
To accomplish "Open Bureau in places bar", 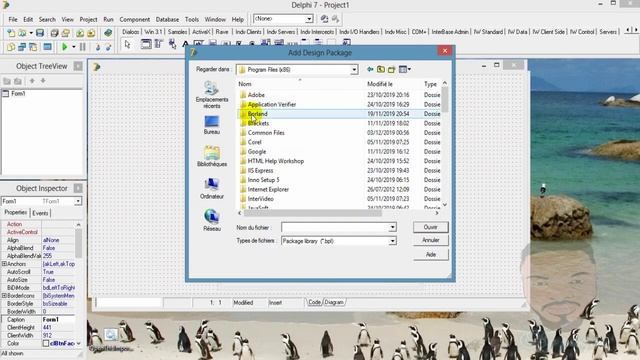I will [x=211, y=125].
